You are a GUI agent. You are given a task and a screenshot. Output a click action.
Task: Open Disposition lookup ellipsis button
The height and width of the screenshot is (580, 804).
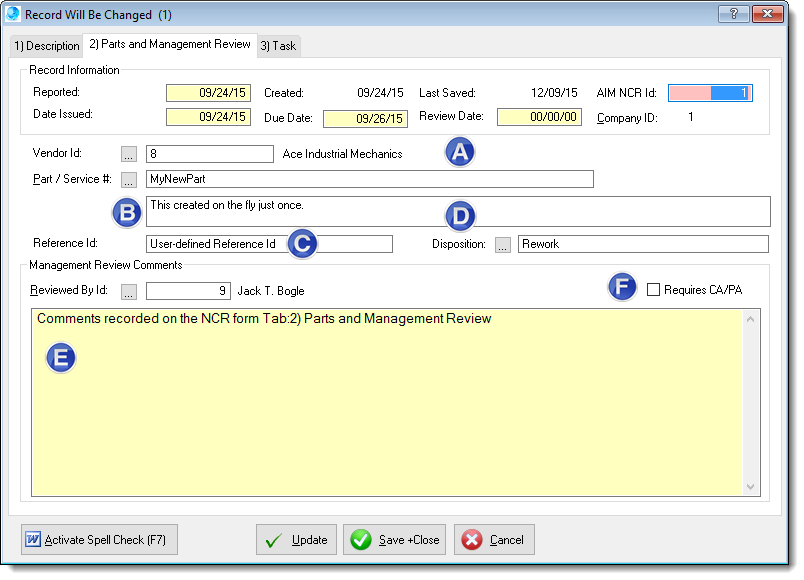click(503, 244)
